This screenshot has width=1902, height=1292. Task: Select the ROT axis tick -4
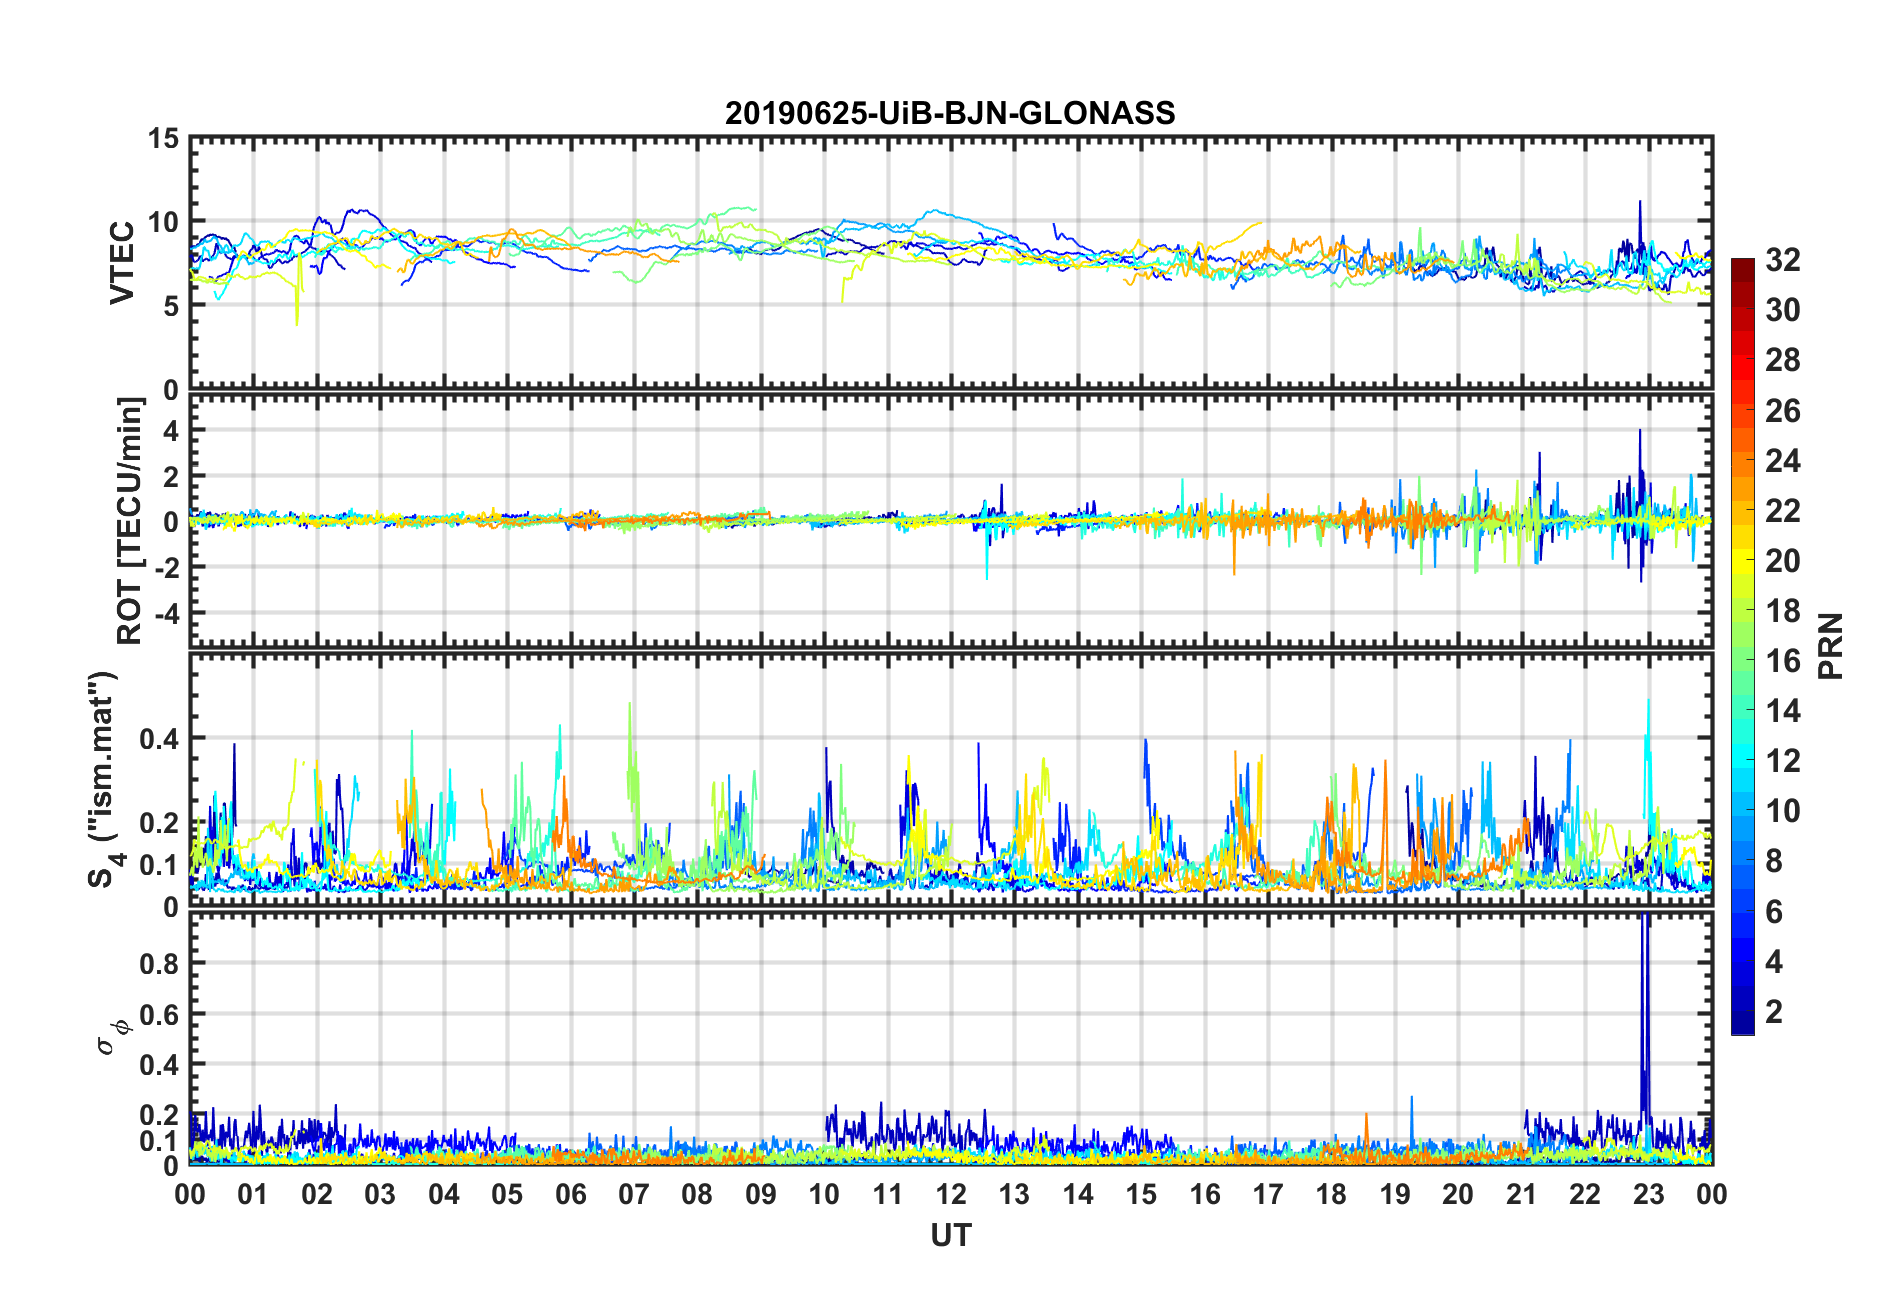point(167,612)
